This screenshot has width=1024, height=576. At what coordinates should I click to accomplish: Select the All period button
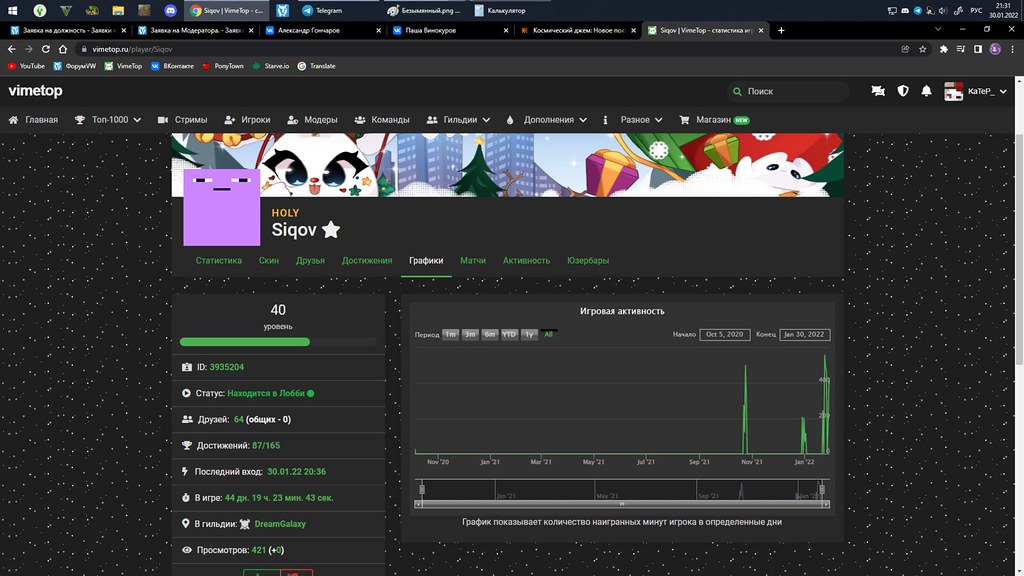point(548,334)
